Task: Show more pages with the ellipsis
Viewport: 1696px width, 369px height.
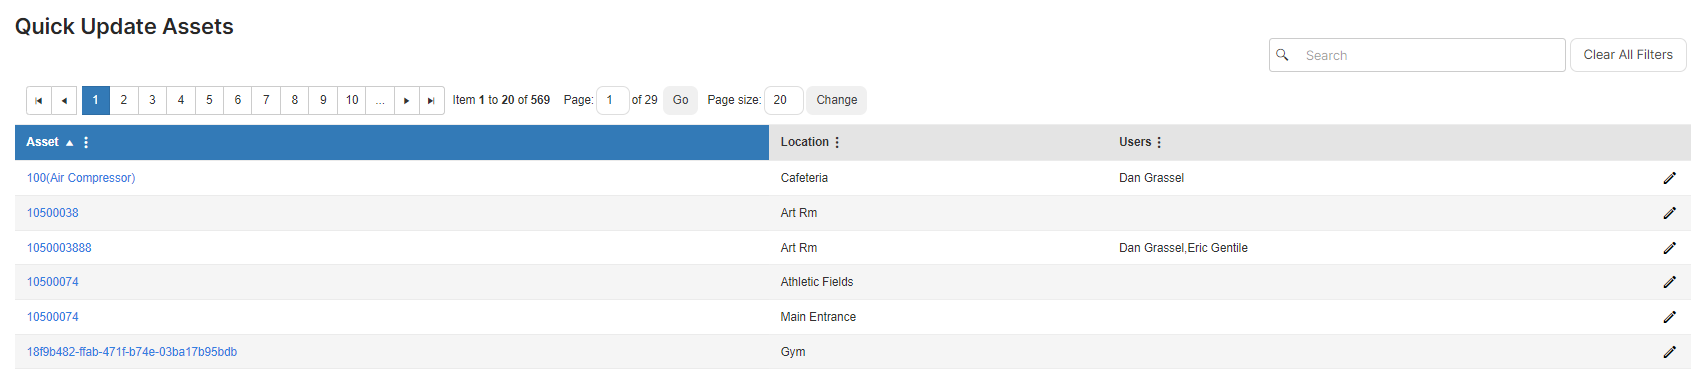Action: (x=380, y=100)
